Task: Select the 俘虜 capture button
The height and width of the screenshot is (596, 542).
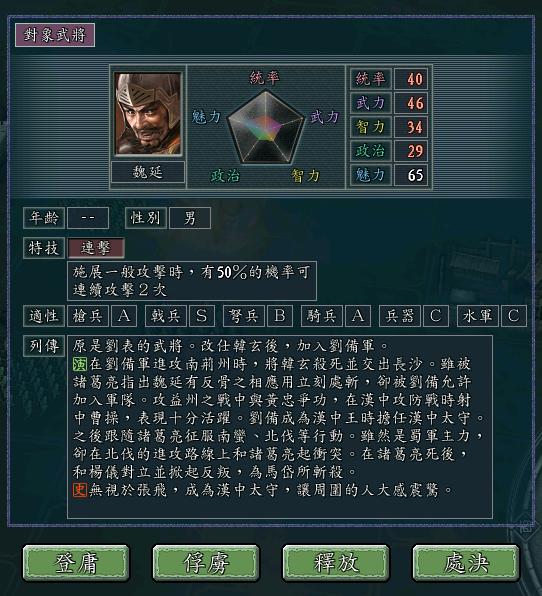Action: [206, 563]
